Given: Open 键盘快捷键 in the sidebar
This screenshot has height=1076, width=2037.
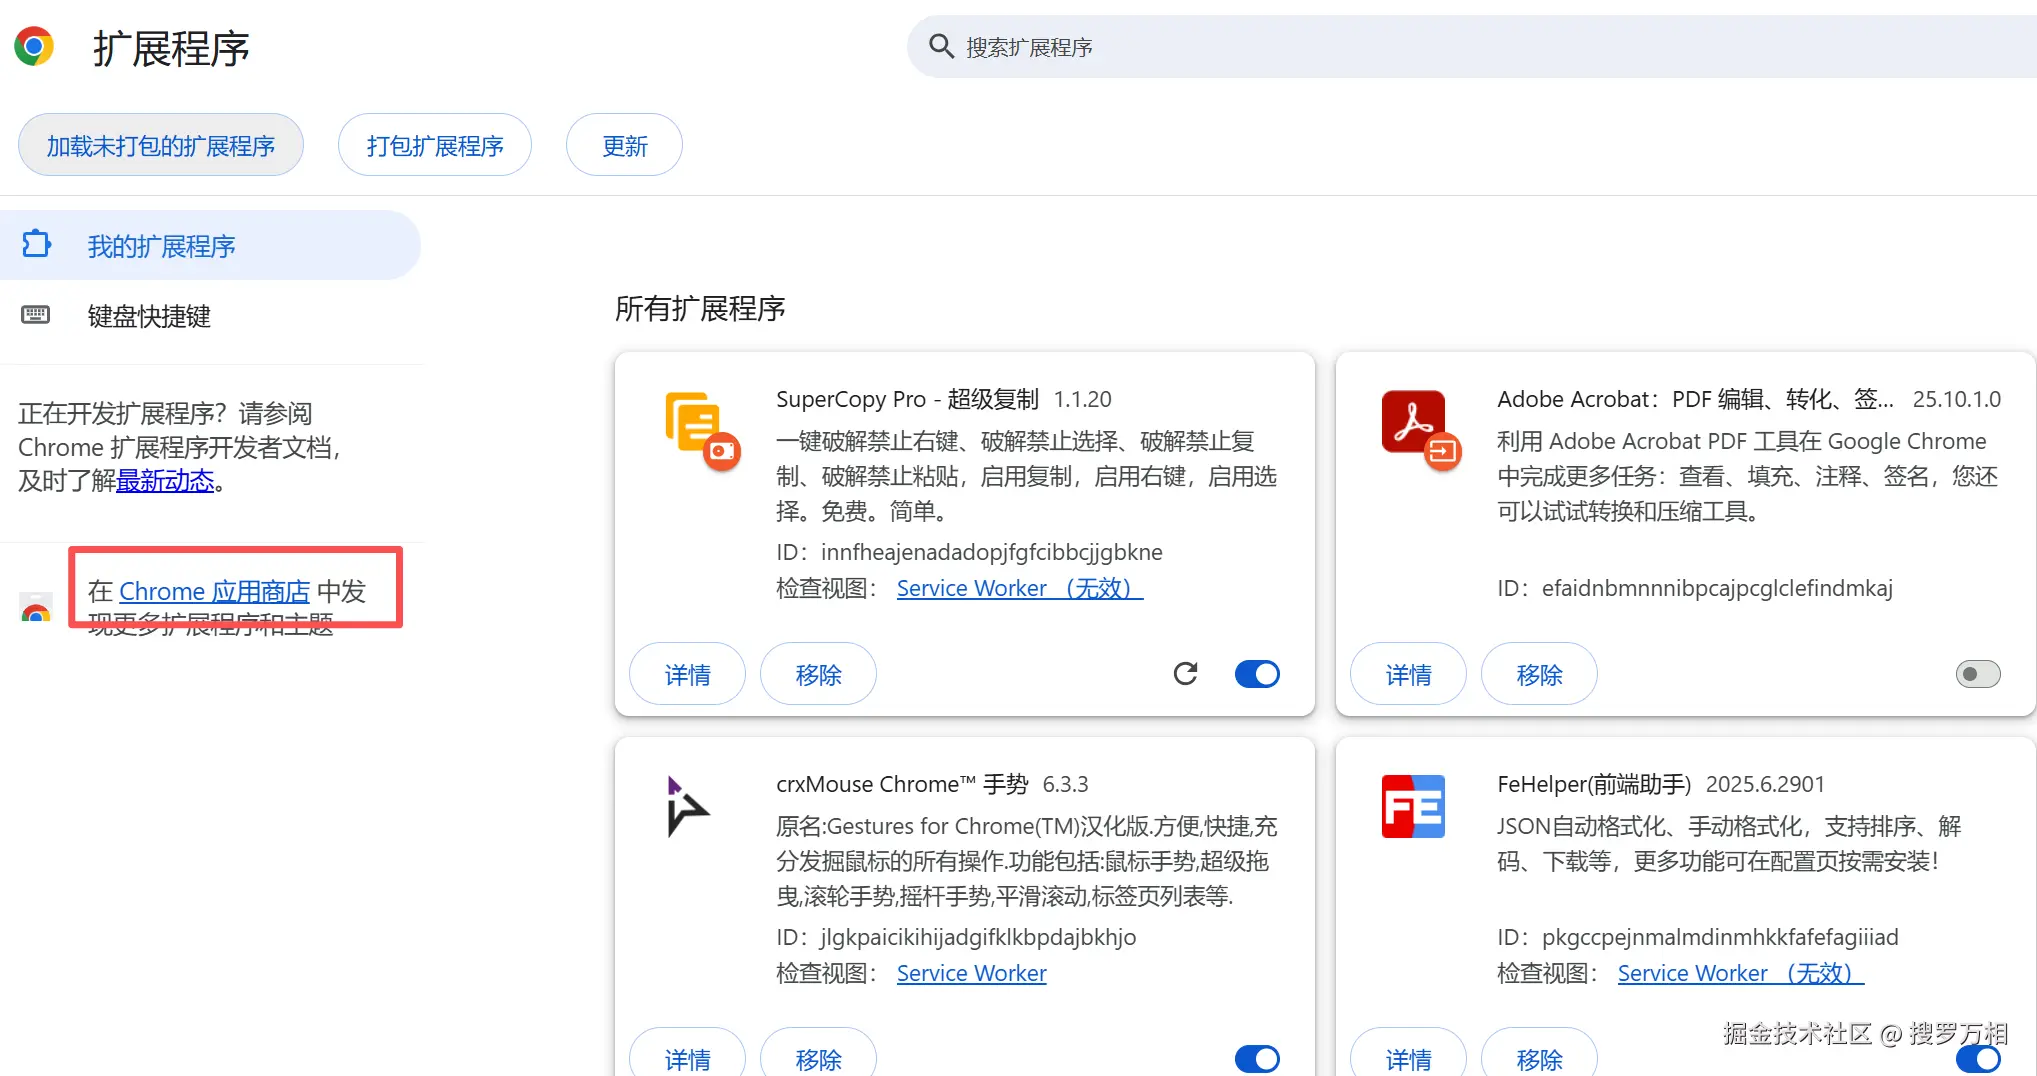Looking at the screenshot, I should [x=210, y=316].
